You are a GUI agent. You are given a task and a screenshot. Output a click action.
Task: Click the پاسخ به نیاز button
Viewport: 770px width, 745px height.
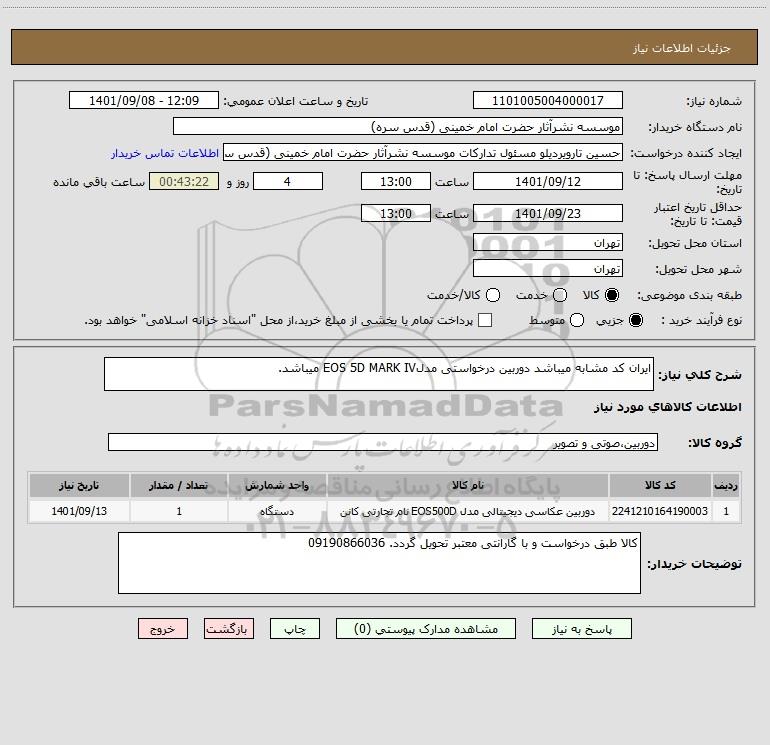click(581, 629)
